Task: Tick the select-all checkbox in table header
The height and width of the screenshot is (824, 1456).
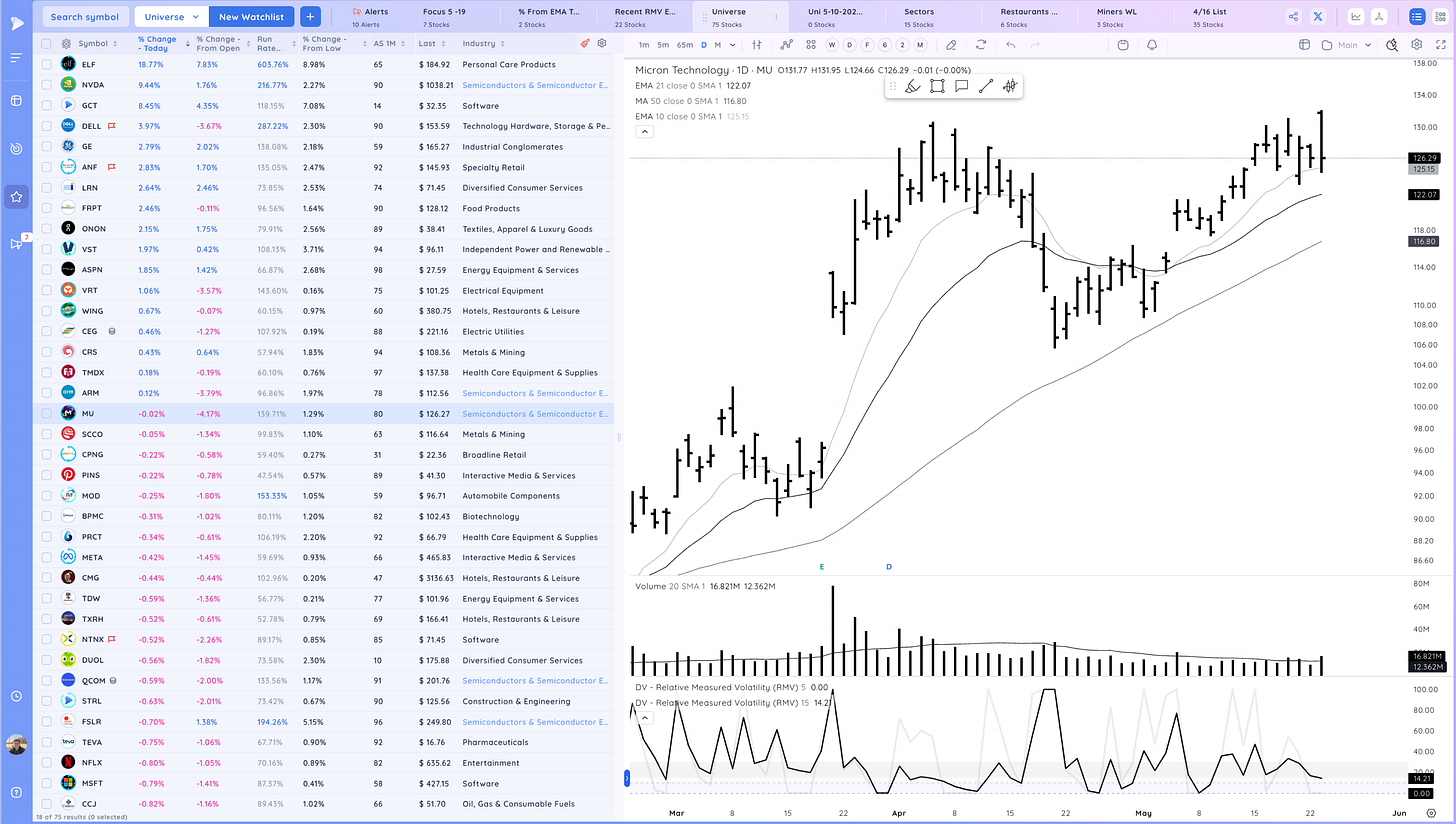Action: pyautogui.click(x=46, y=44)
